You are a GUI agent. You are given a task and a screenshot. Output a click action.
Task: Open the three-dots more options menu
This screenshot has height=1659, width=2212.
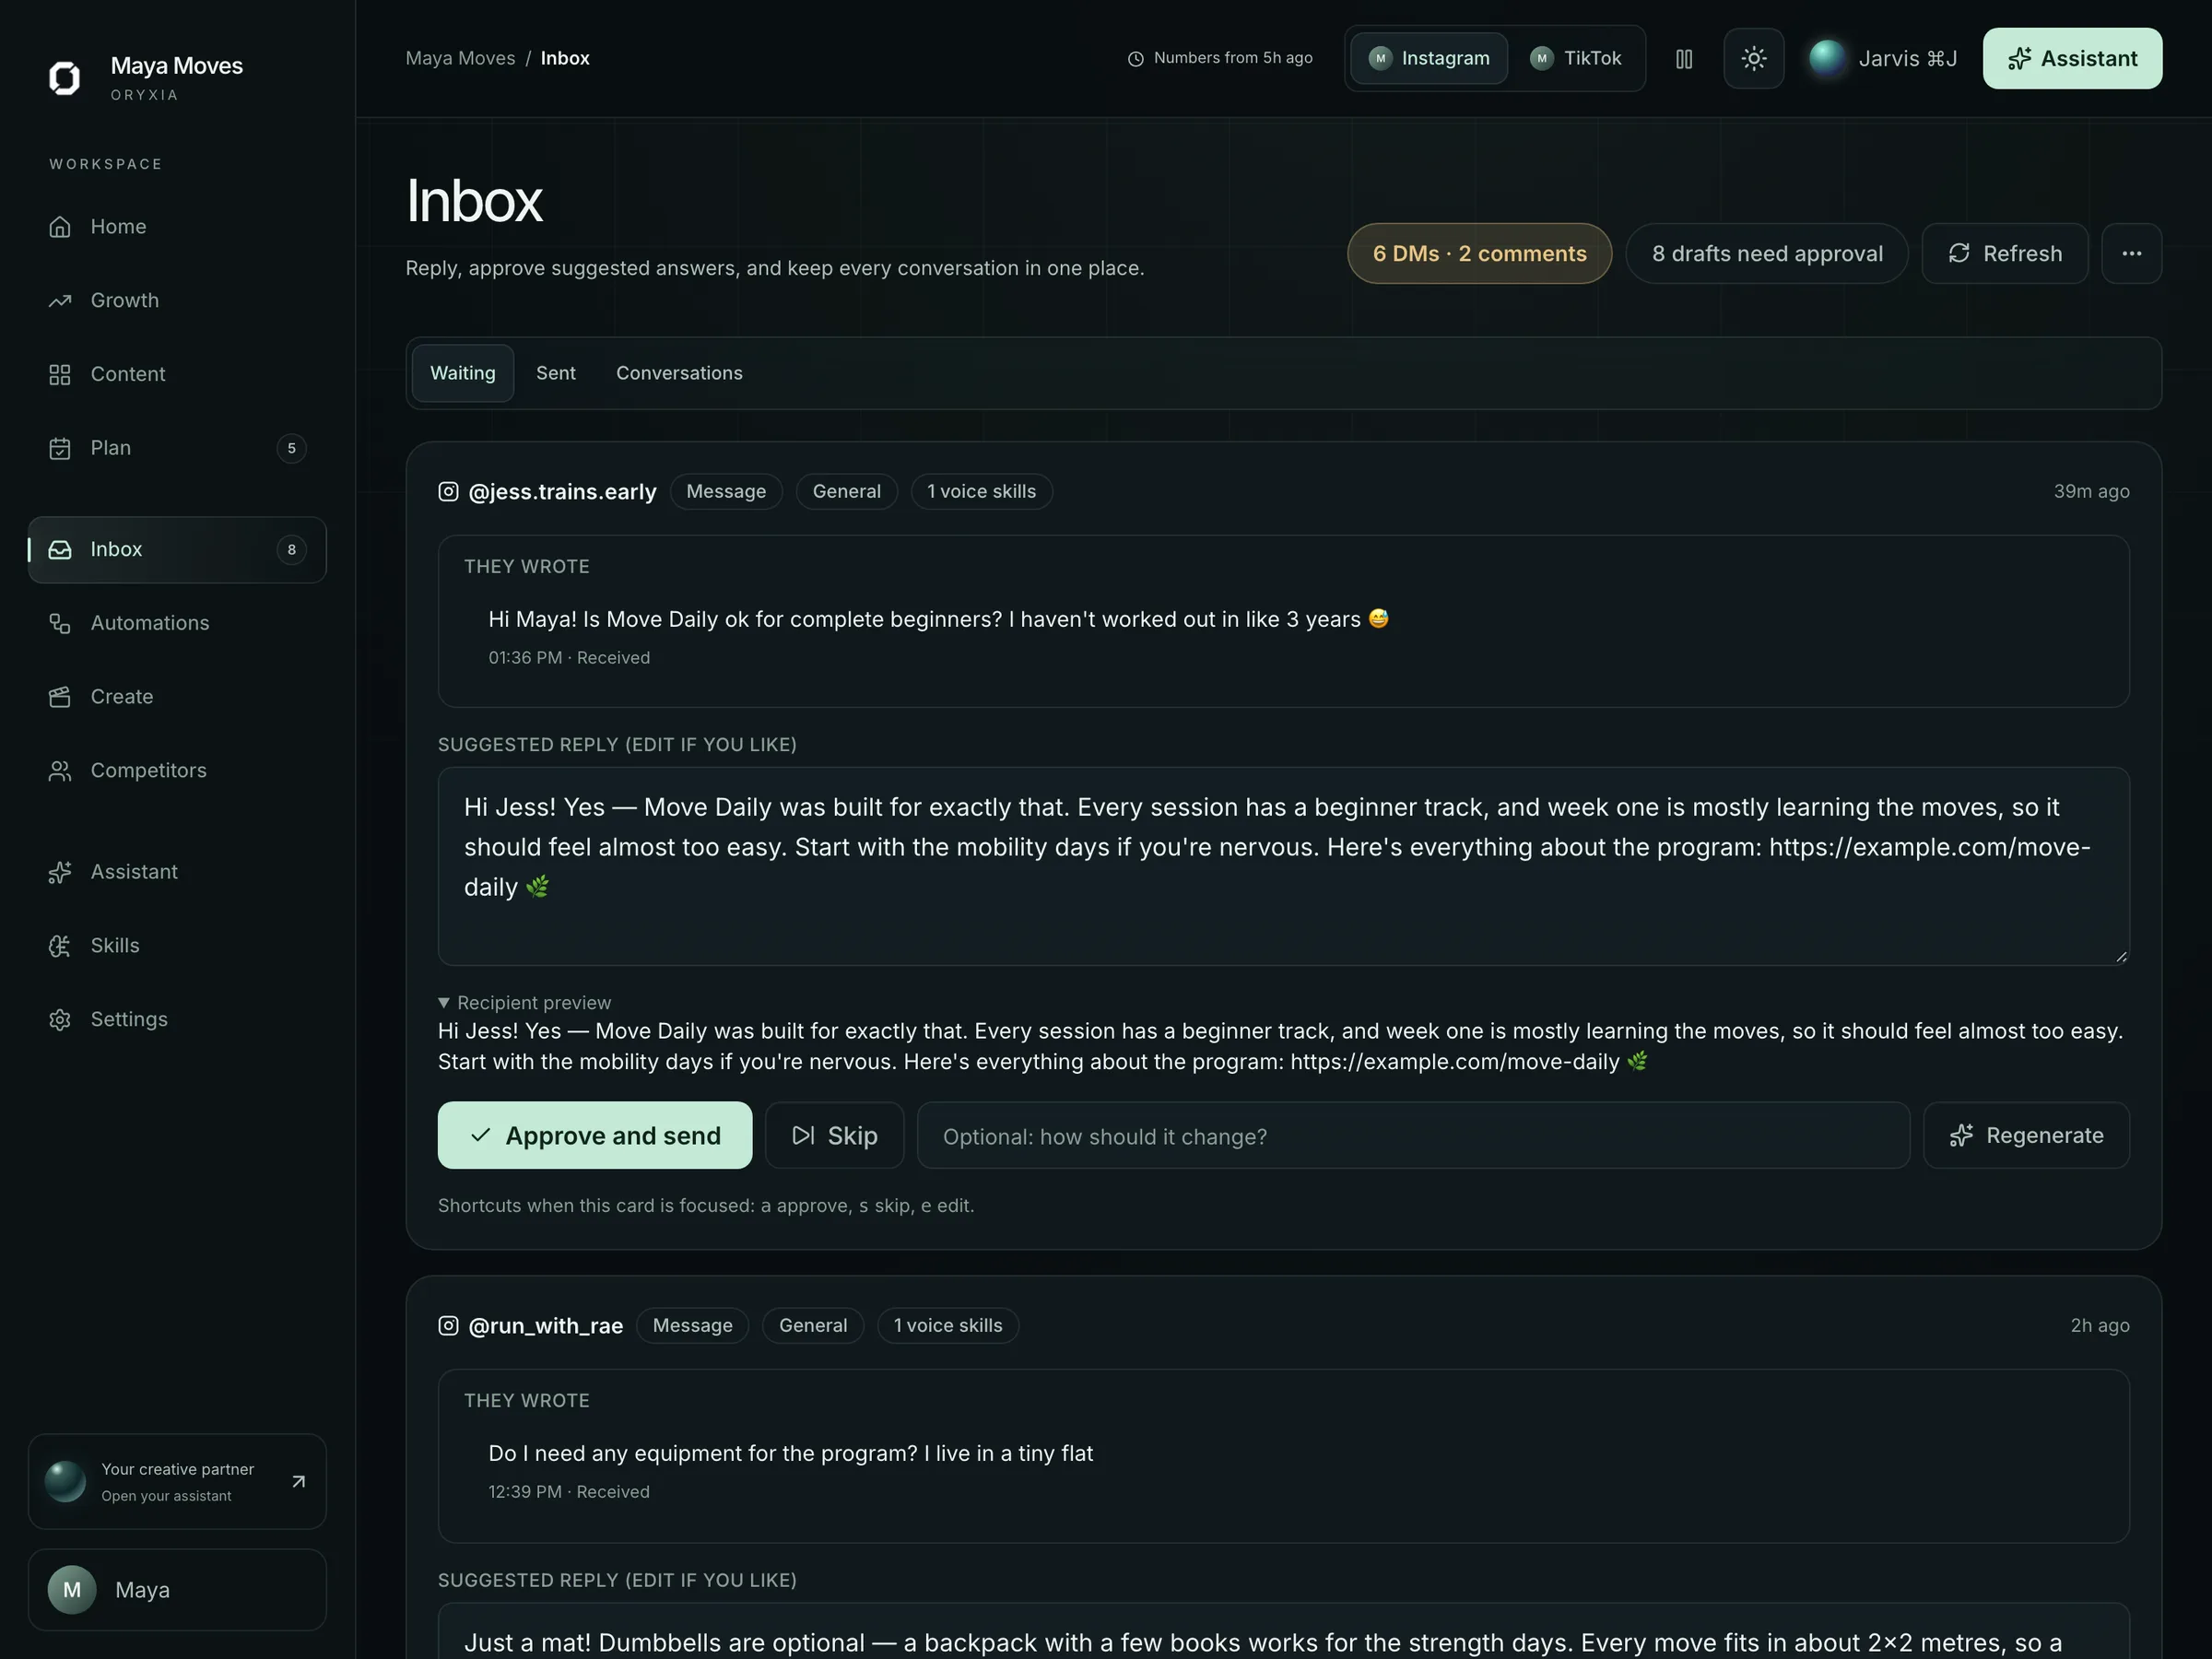click(2131, 253)
